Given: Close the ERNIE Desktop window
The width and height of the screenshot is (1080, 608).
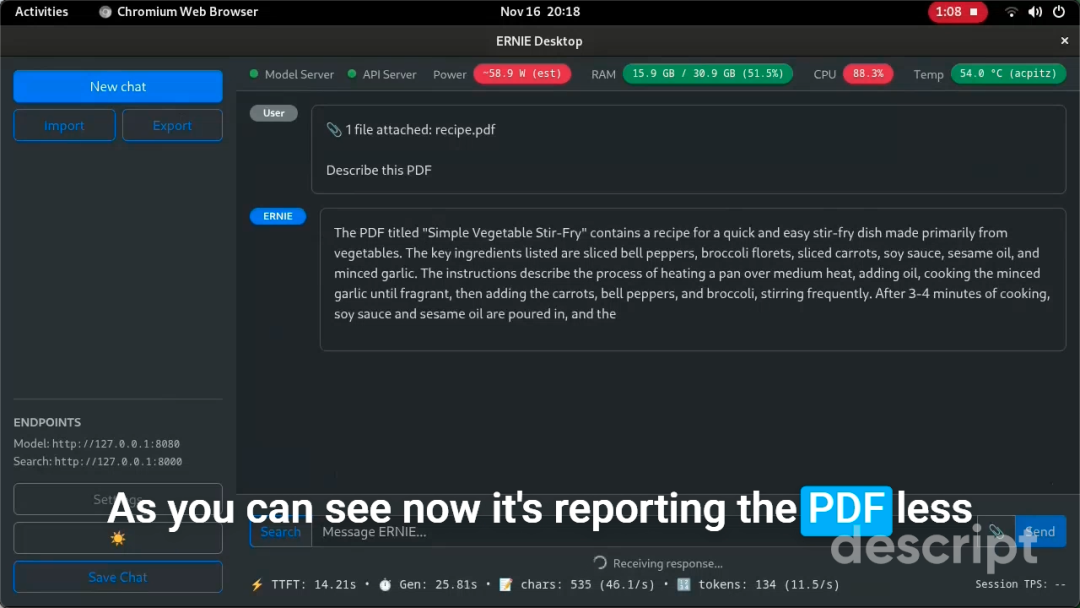Looking at the screenshot, I should tap(1064, 41).
